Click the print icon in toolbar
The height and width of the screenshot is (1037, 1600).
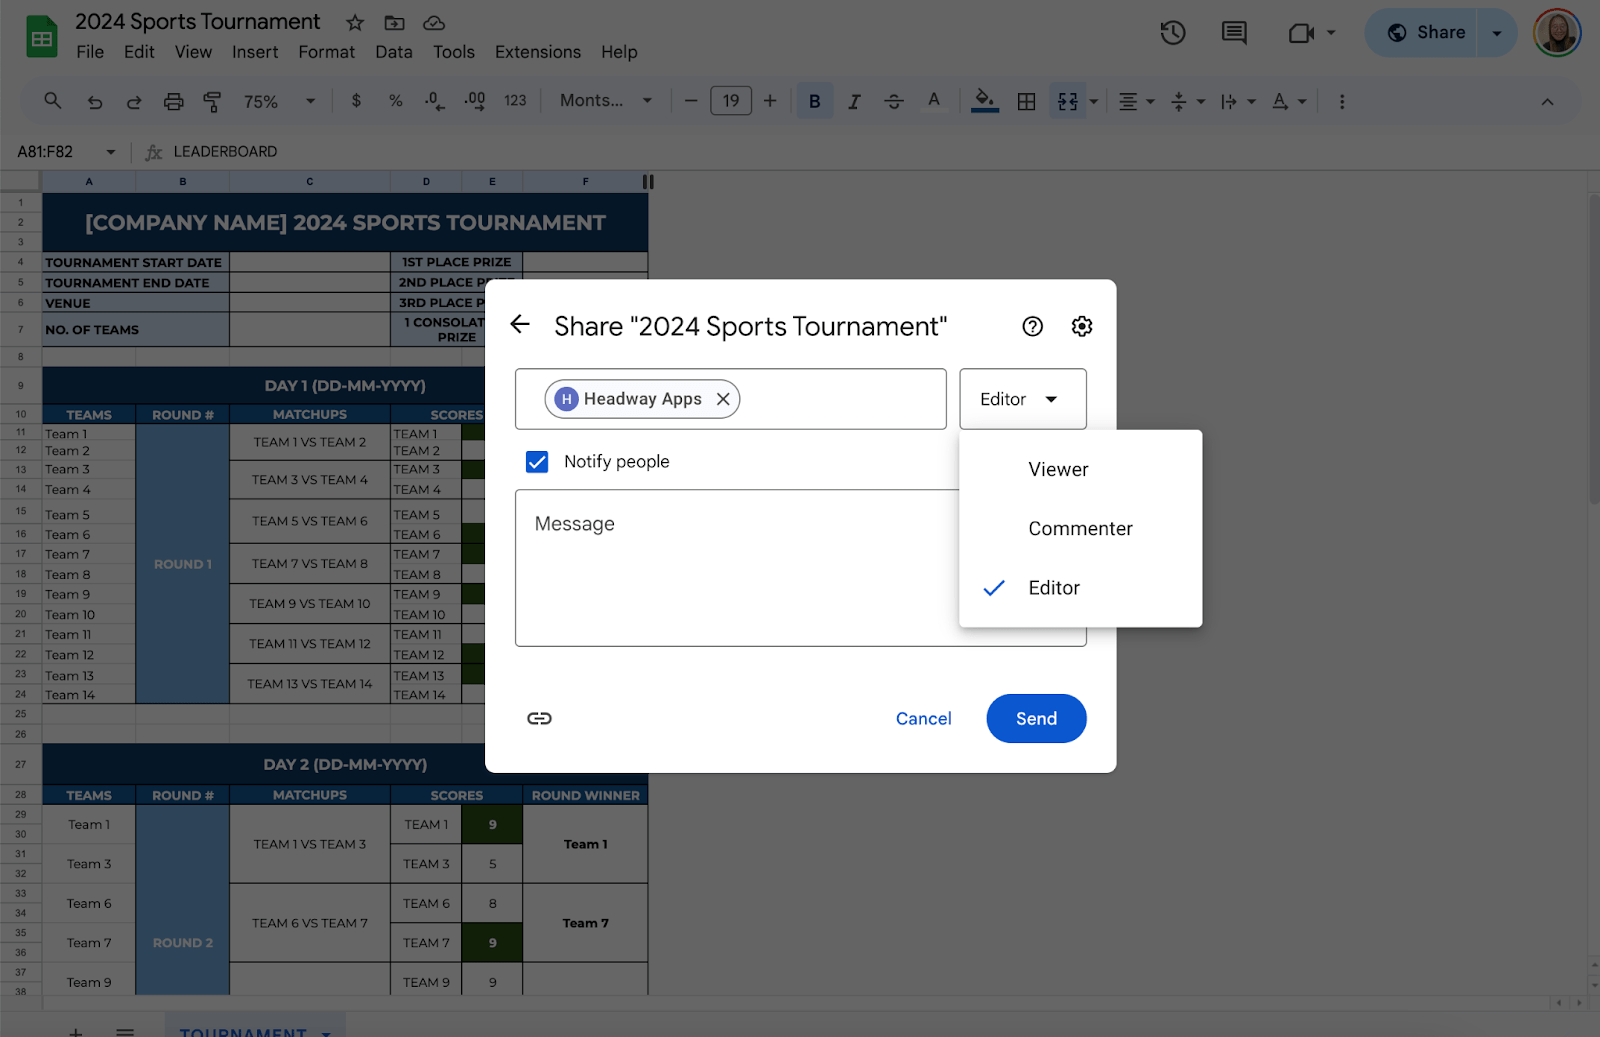pos(173,101)
